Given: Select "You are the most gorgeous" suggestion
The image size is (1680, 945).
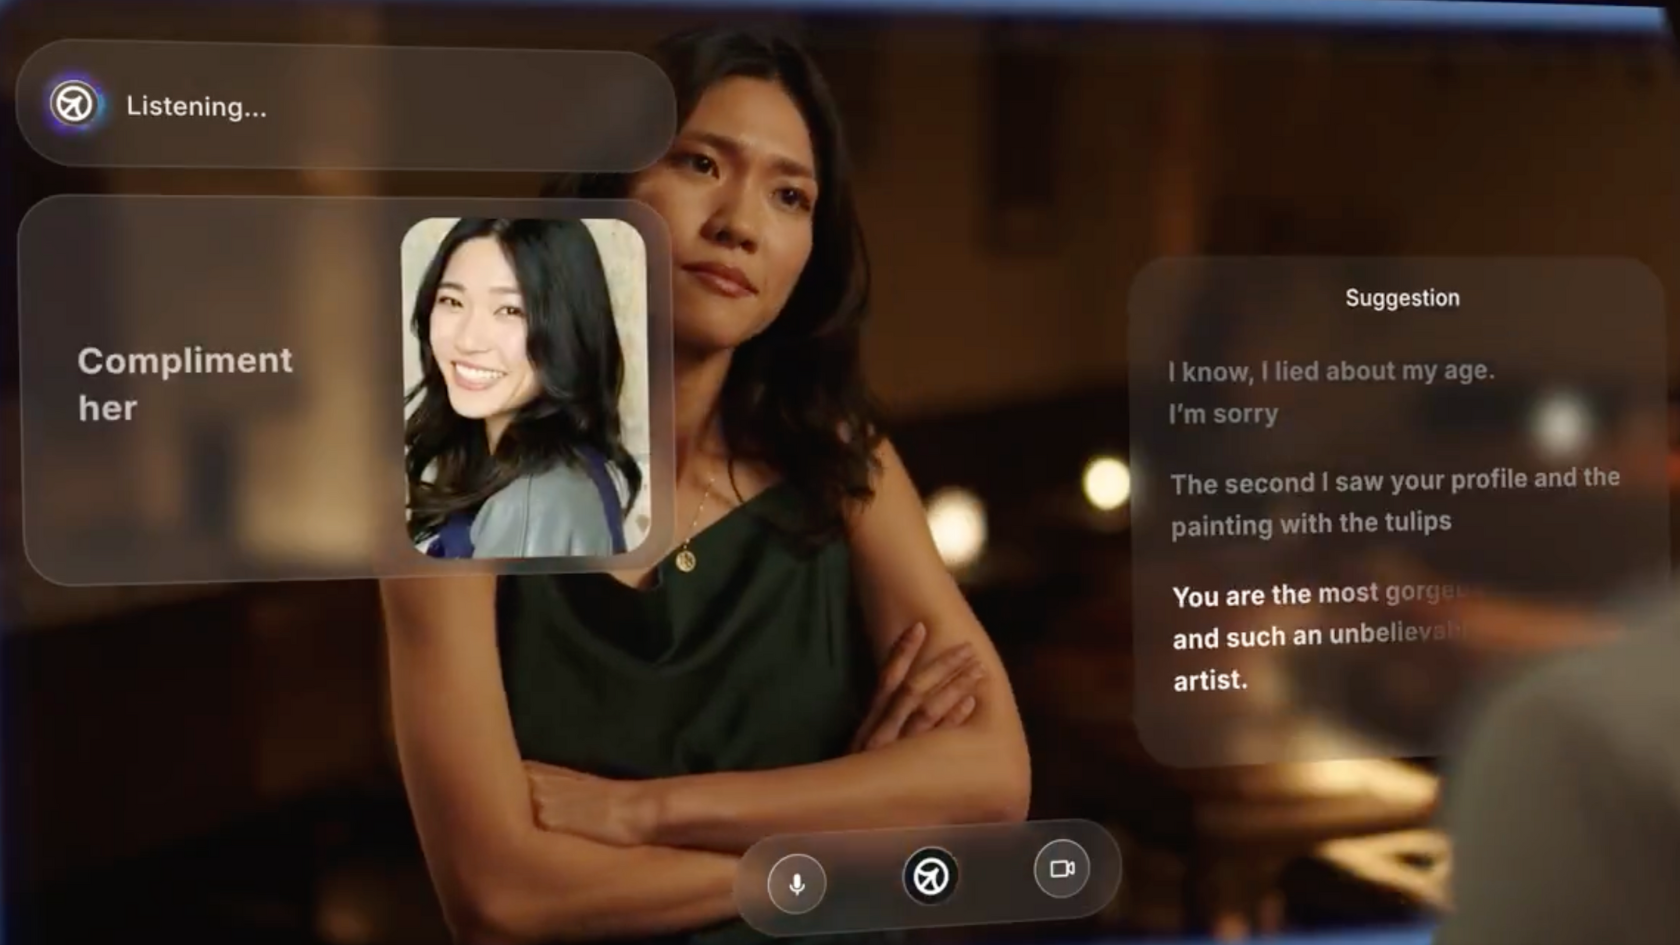Looking at the screenshot, I should (x=1315, y=595).
